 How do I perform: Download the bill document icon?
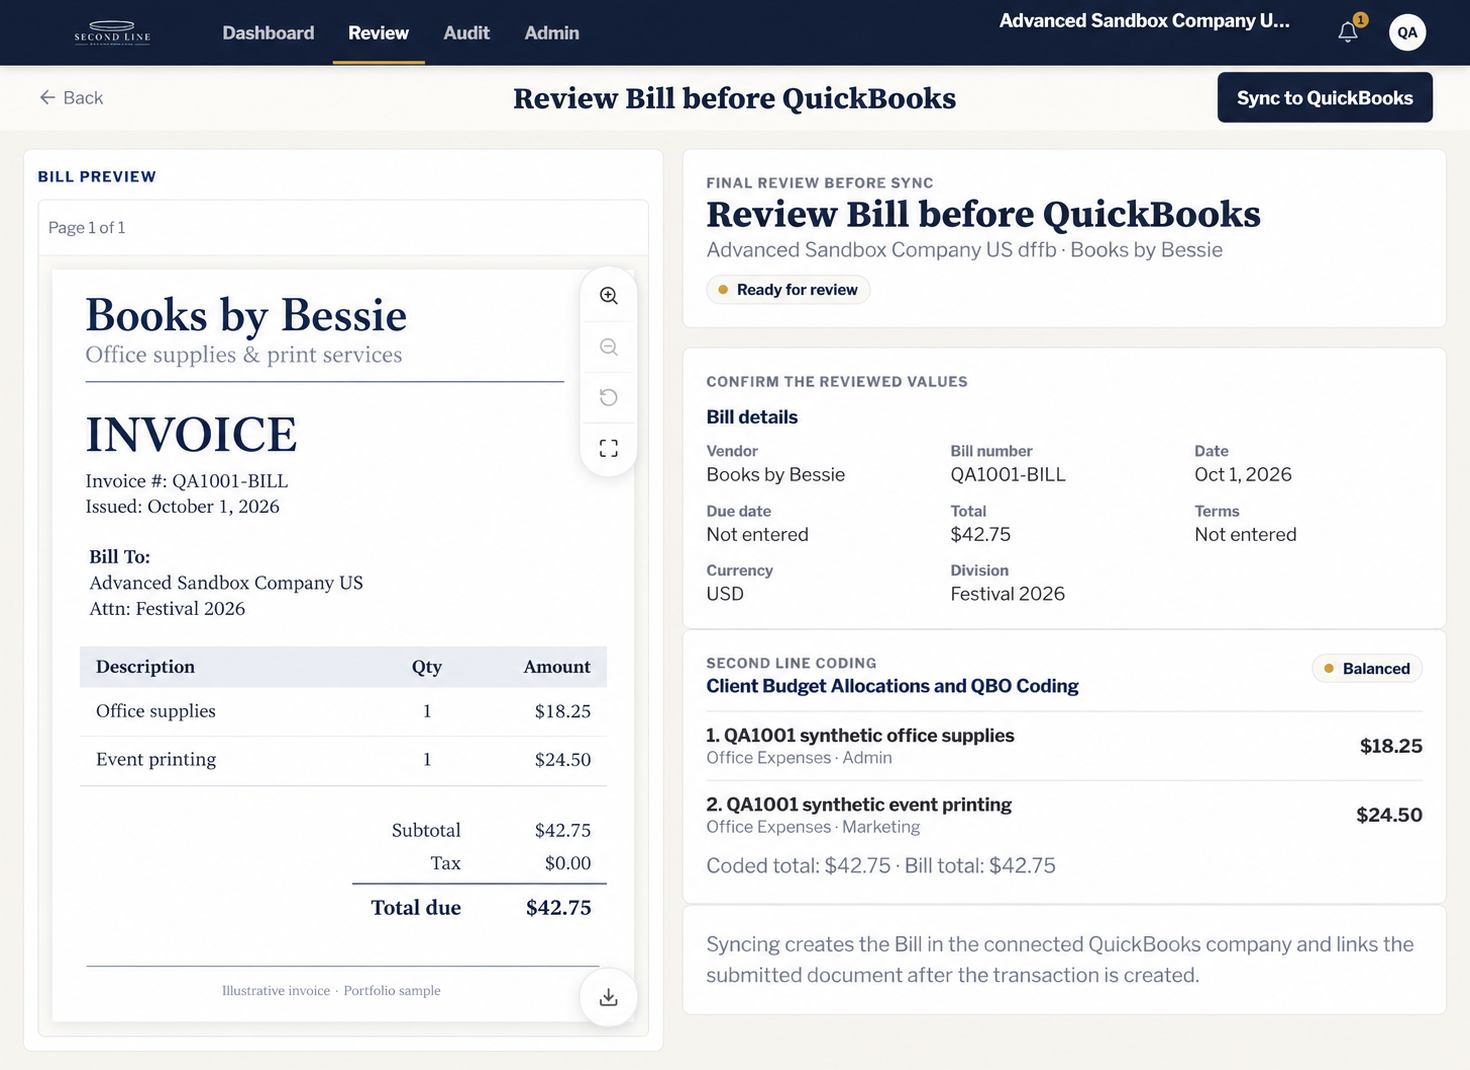[x=608, y=997]
